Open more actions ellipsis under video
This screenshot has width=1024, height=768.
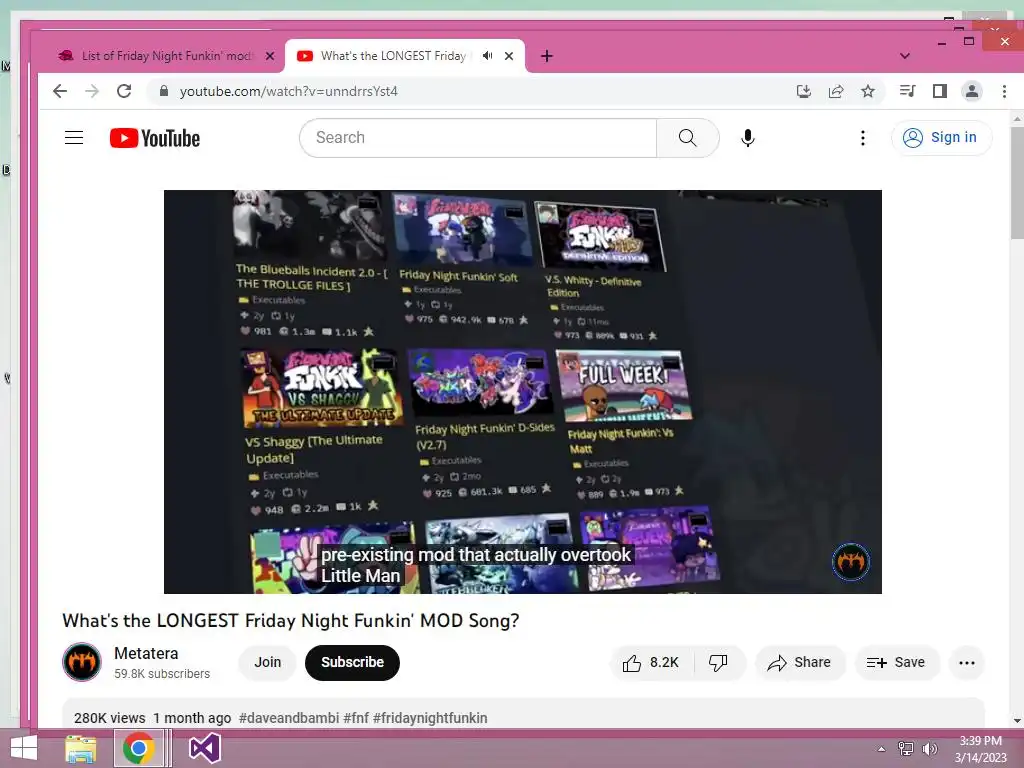[x=967, y=663]
